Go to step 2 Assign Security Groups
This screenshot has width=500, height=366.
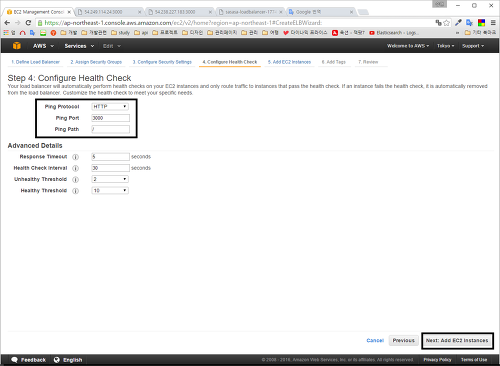[96, 62]
